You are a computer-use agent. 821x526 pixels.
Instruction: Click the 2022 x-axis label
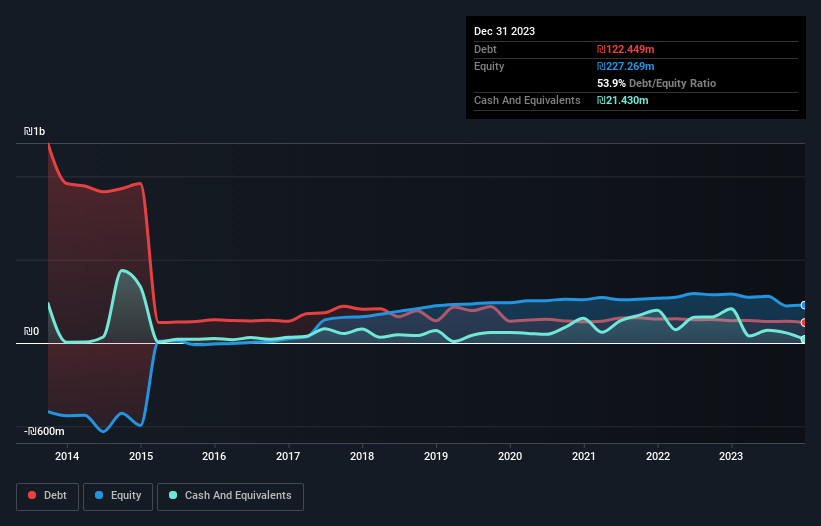658,456
